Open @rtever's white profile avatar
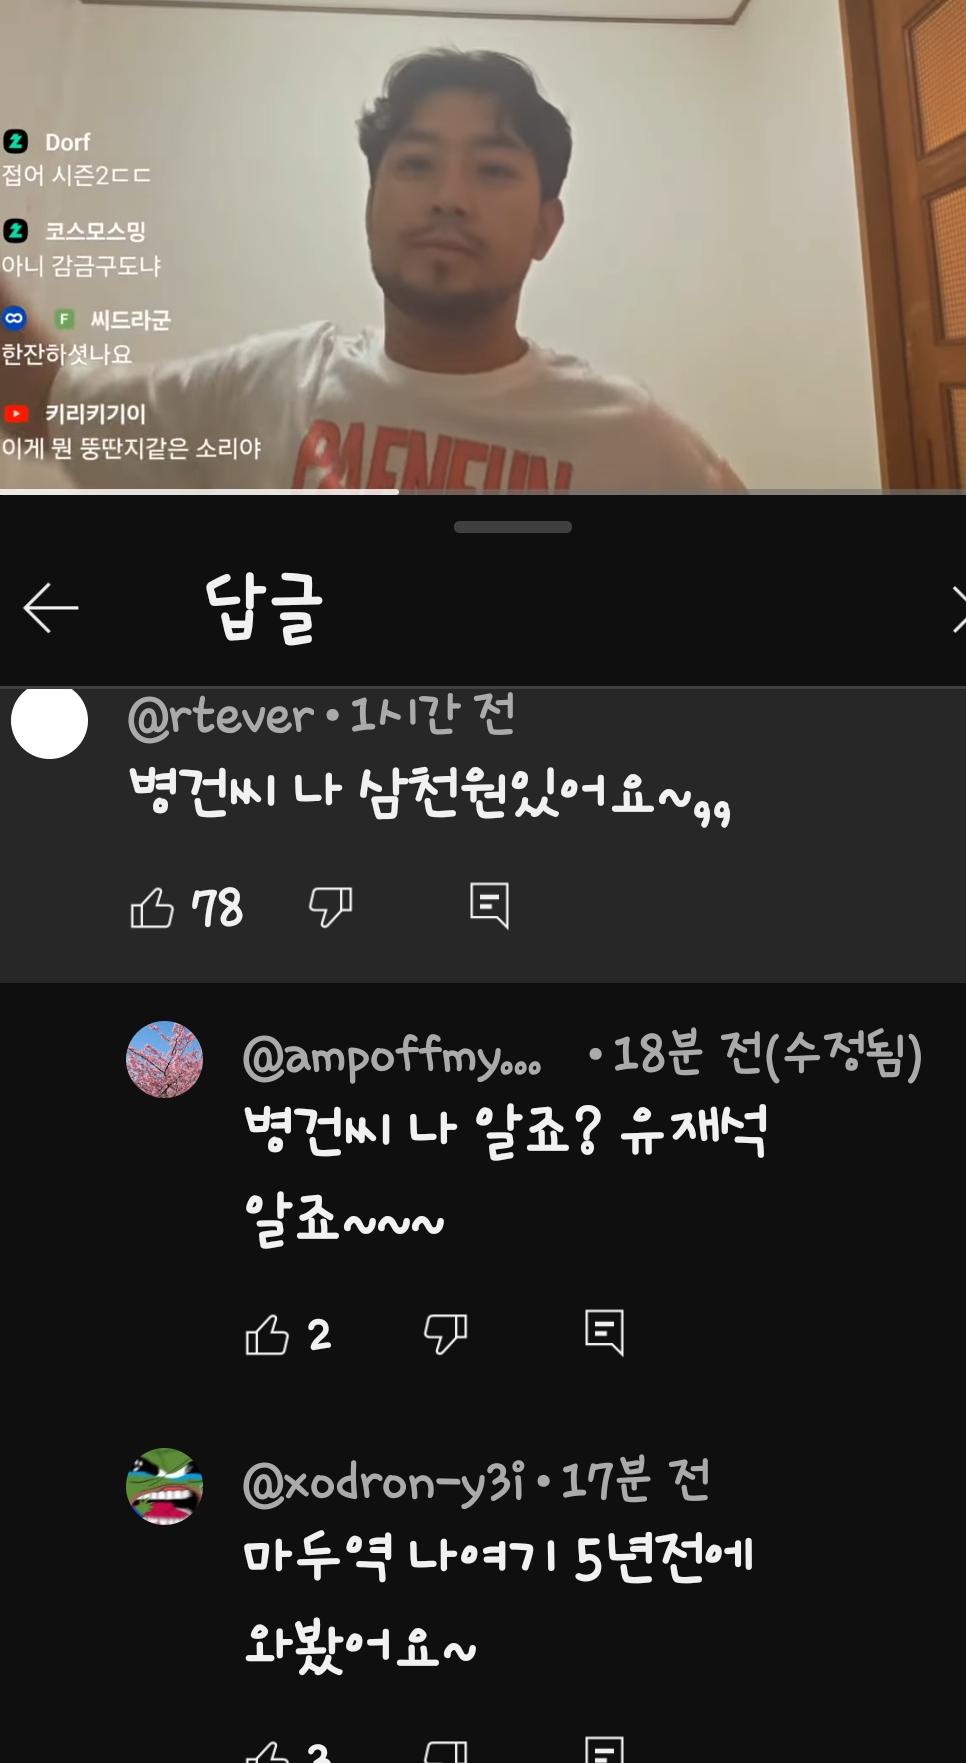Screen dimensions: 966x1763 pyautogui.click(x=49, y=721)
